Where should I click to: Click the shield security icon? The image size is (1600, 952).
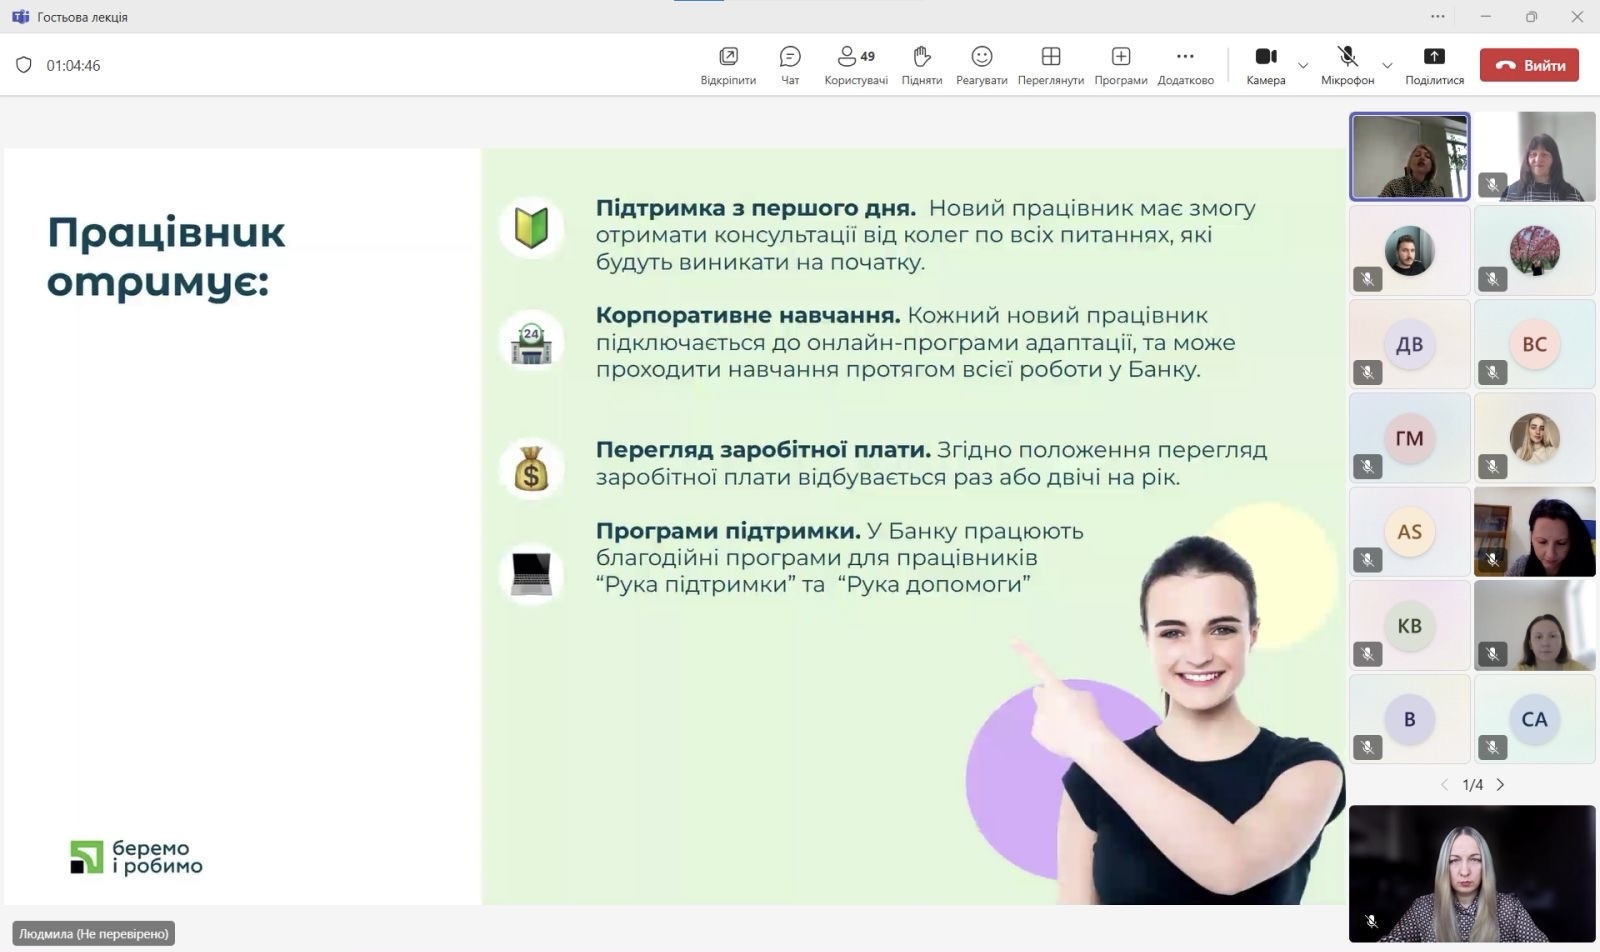click(24, 65)
